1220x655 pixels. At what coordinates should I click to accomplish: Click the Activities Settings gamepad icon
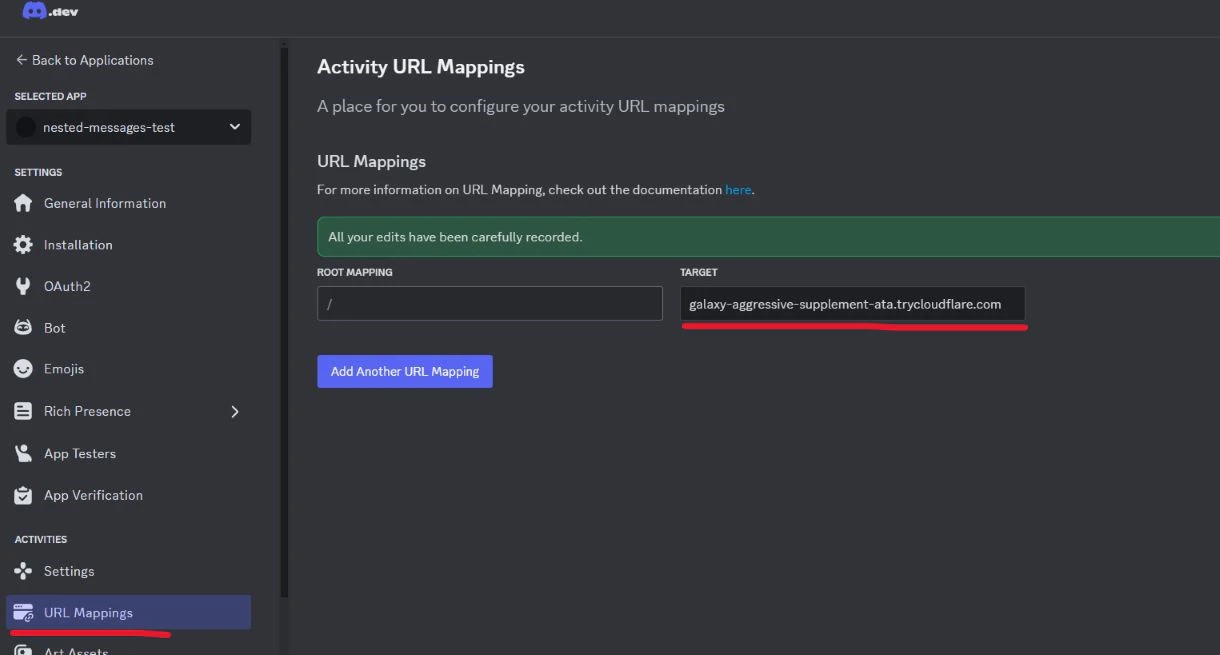point(23,571)
